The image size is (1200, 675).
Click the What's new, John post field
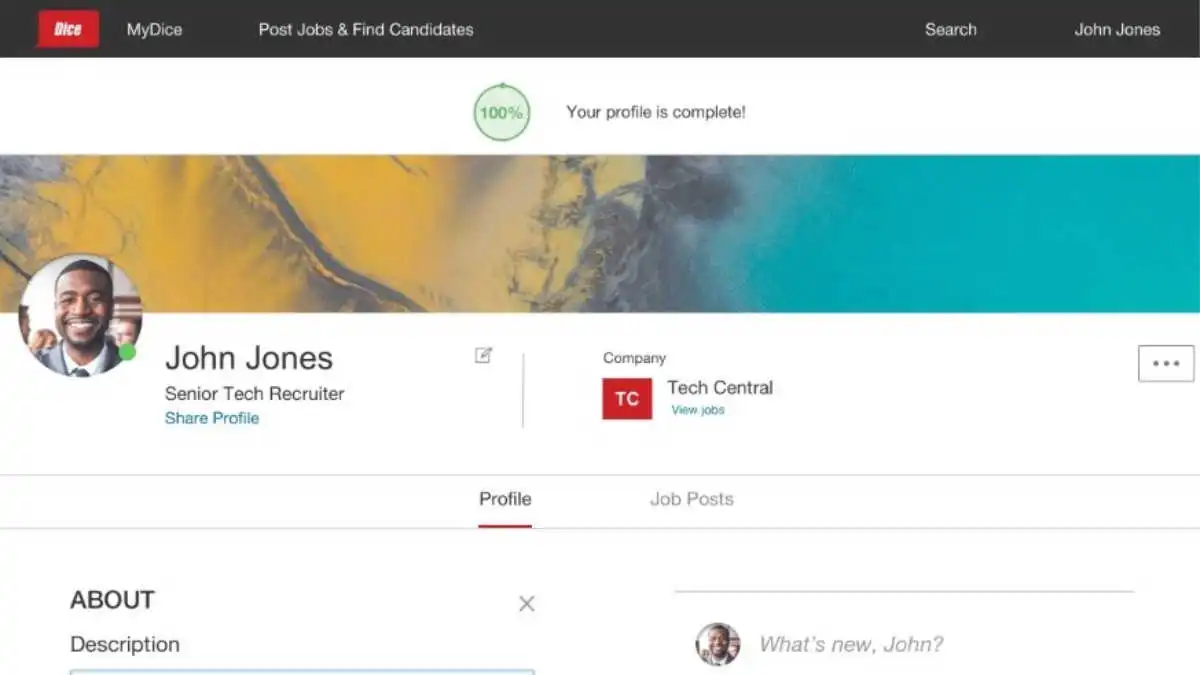pos(850,644)
